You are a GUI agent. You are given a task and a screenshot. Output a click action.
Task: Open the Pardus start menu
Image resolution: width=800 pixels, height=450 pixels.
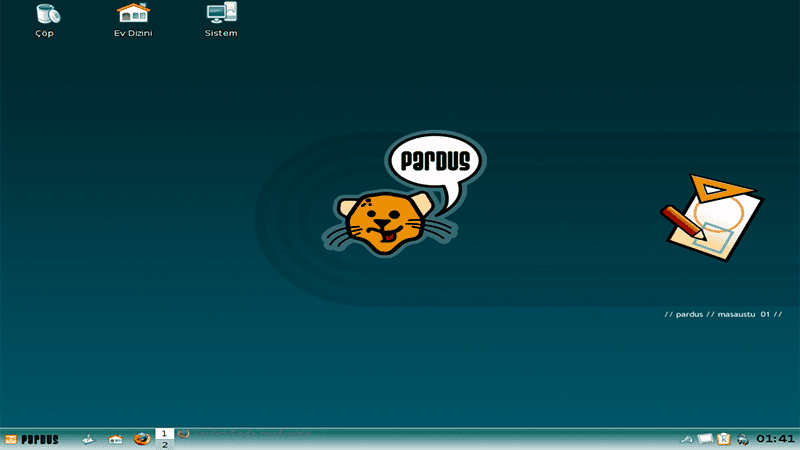[32, 438]
